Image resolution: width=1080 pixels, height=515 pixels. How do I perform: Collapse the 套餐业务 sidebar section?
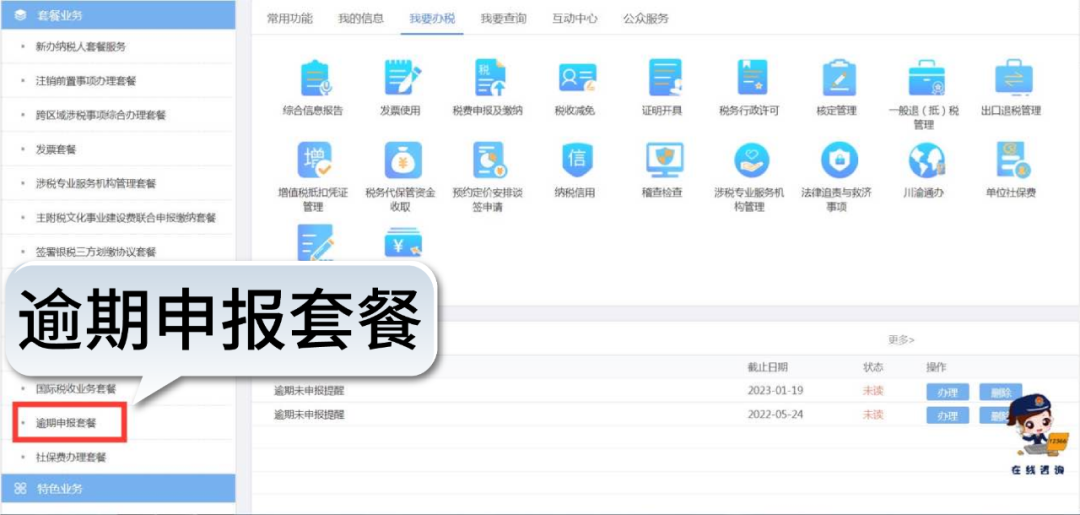pos(118,14)
